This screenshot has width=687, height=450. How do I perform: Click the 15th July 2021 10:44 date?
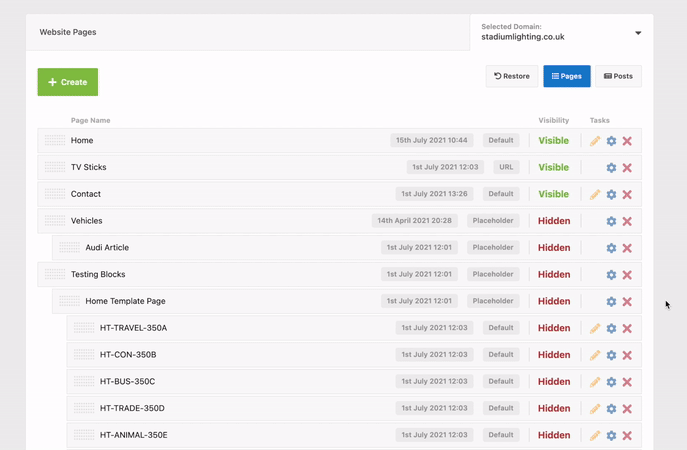point(432,140)
